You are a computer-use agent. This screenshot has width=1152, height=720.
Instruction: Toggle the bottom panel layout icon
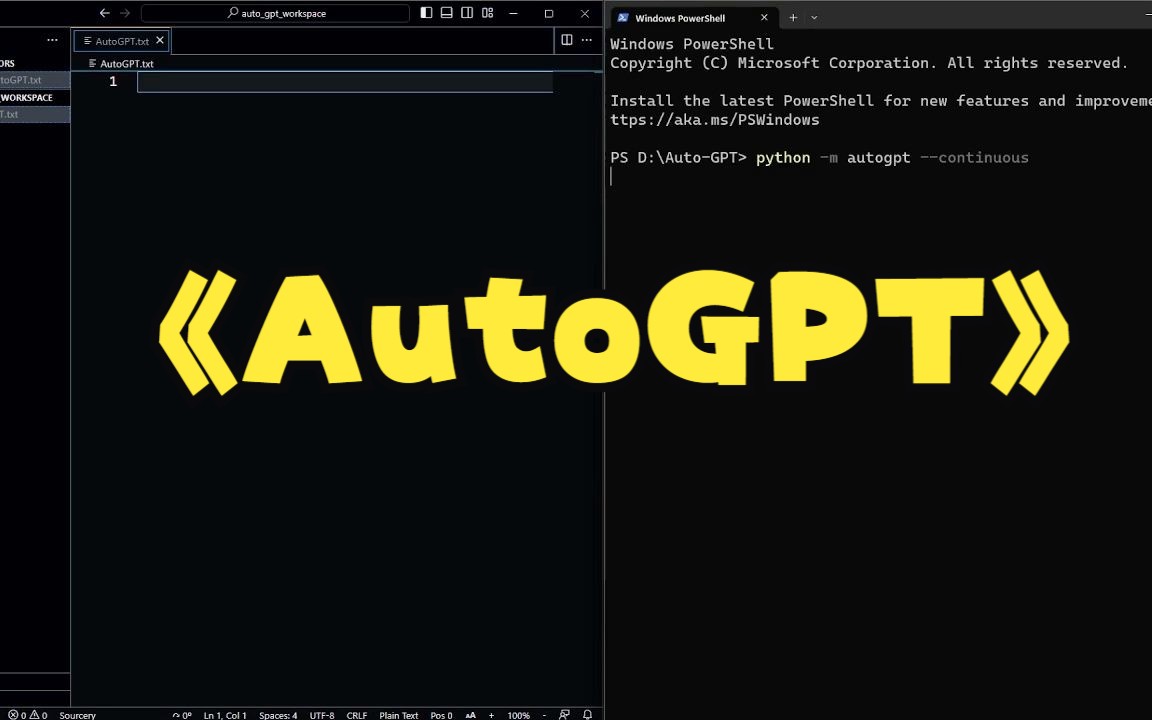(447, 13)
